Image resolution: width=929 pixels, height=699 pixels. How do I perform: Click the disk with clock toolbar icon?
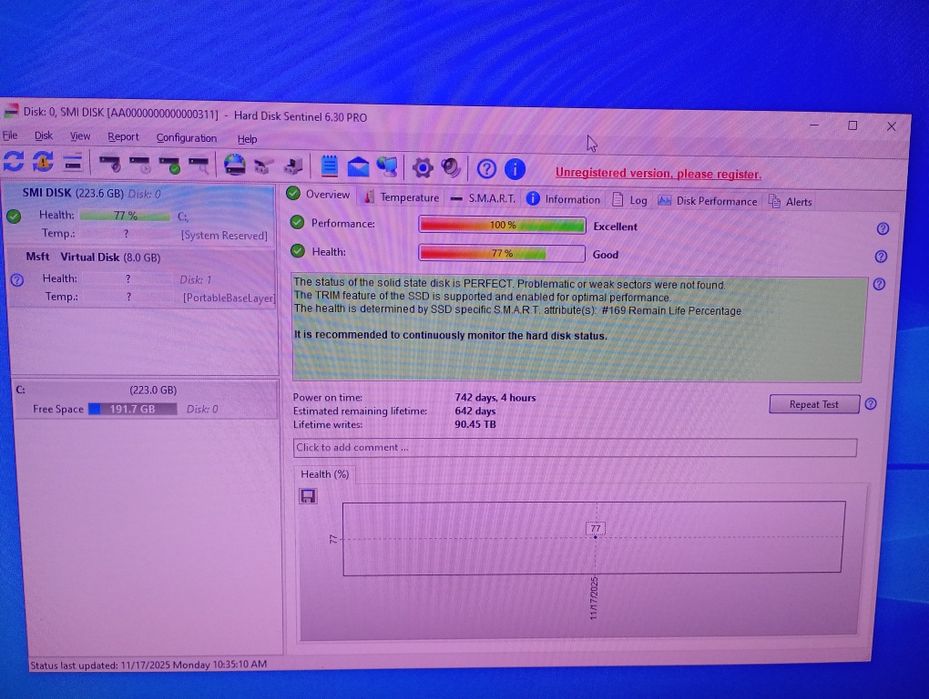point(140,164)
